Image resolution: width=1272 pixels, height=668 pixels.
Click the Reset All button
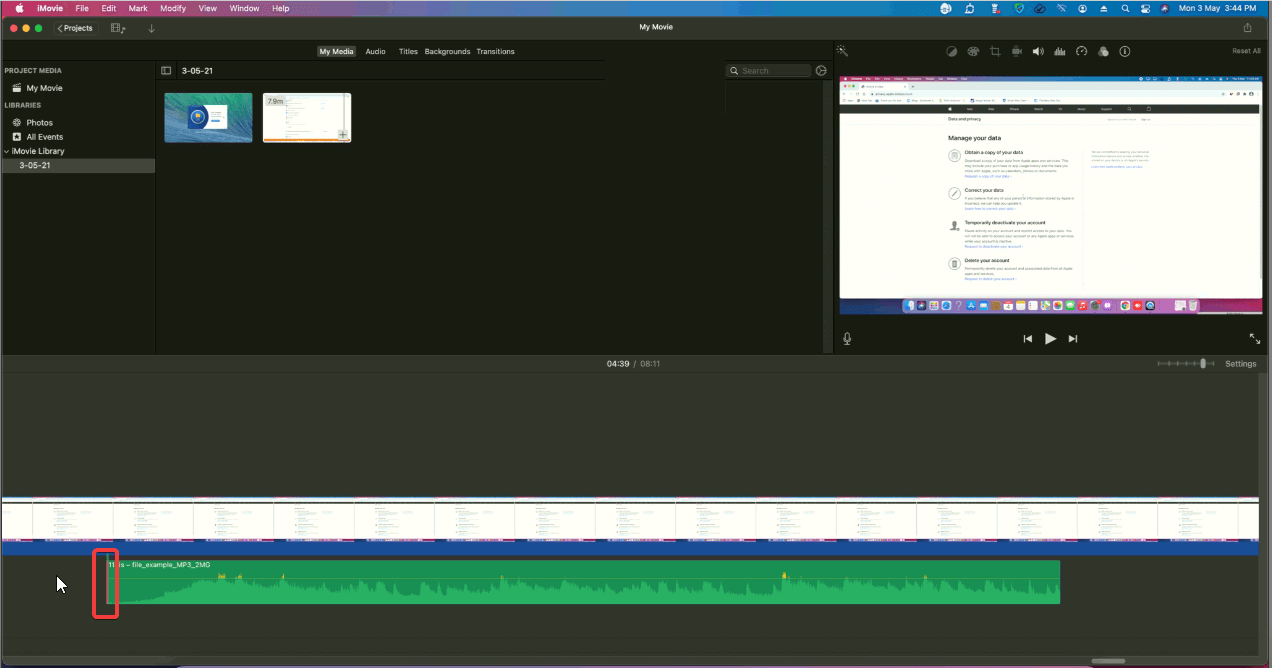click(1246, 50)
